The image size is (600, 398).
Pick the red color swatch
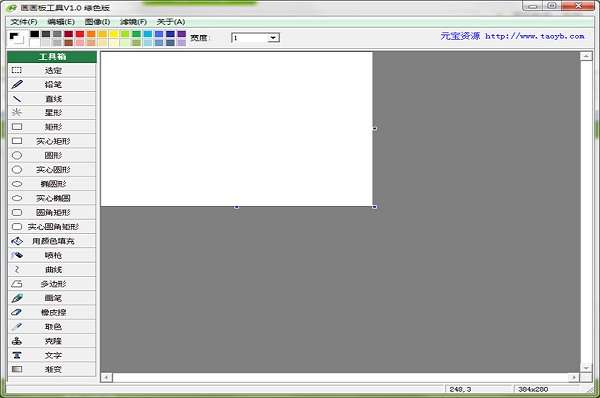(80, 34)
